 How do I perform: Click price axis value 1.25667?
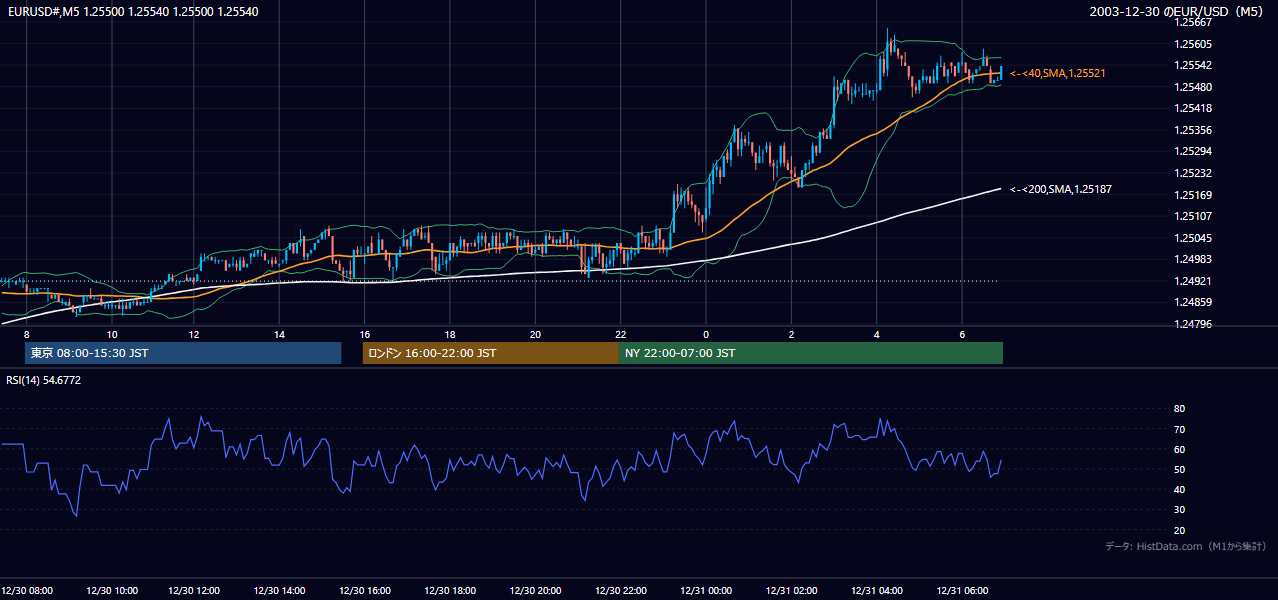tap(1193, 23)
